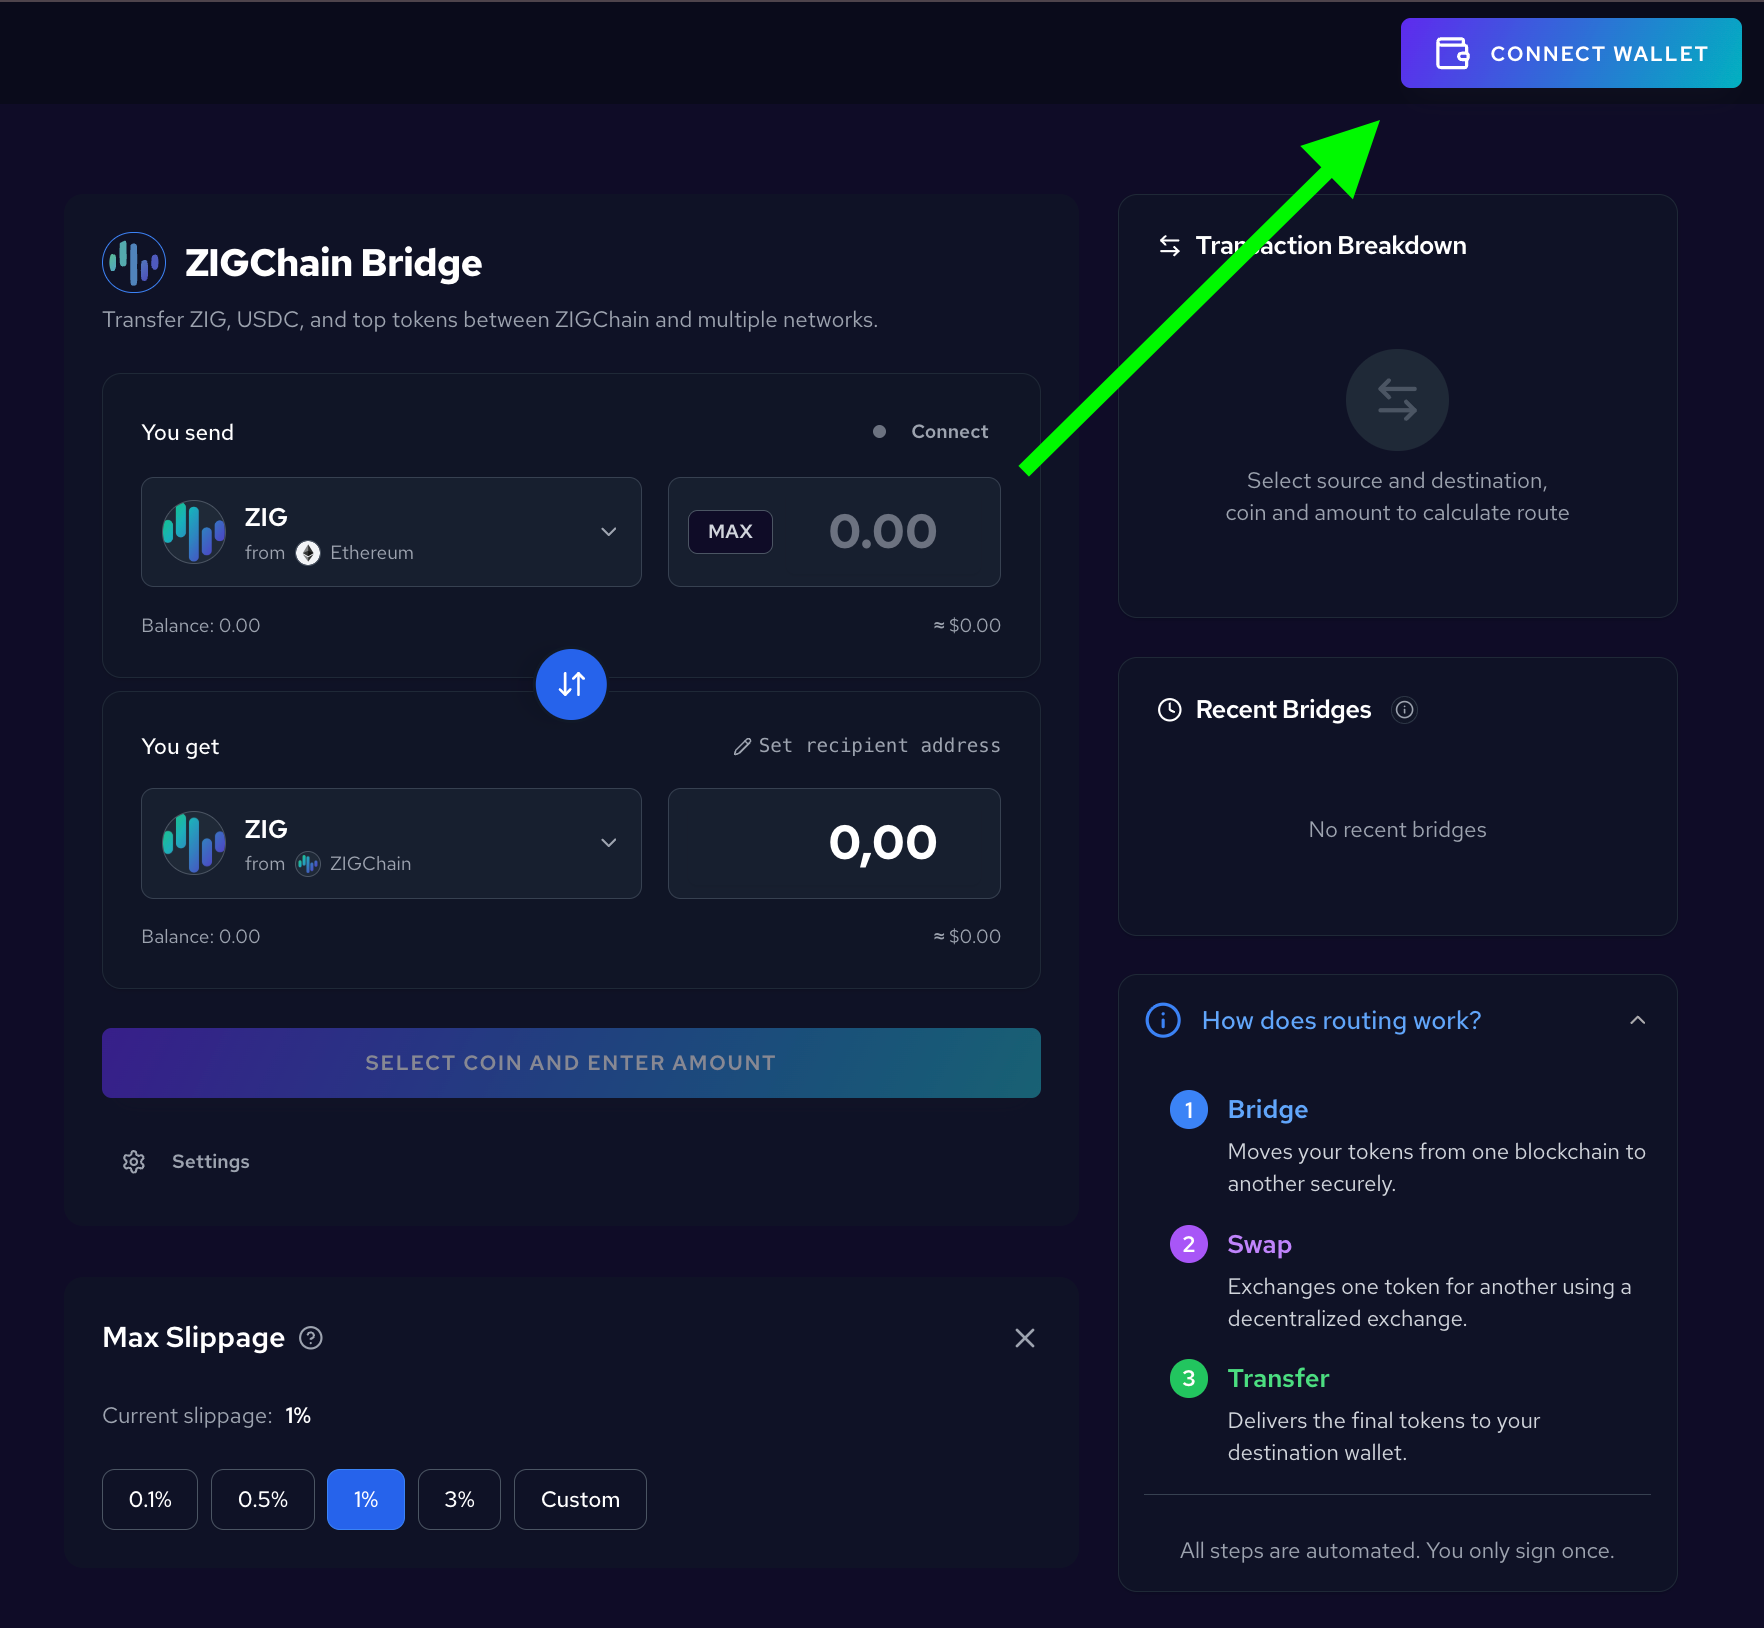Viewport: 1764px width, 1628px height.
Task: Switch slippage to the 3% option
Action: (459, 1499)
